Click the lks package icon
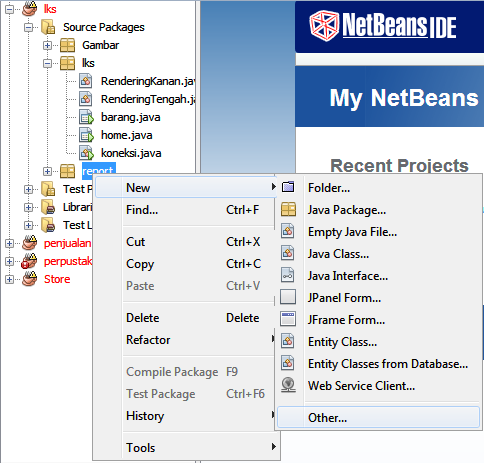484x463 pixels. [x=67, y=63]
